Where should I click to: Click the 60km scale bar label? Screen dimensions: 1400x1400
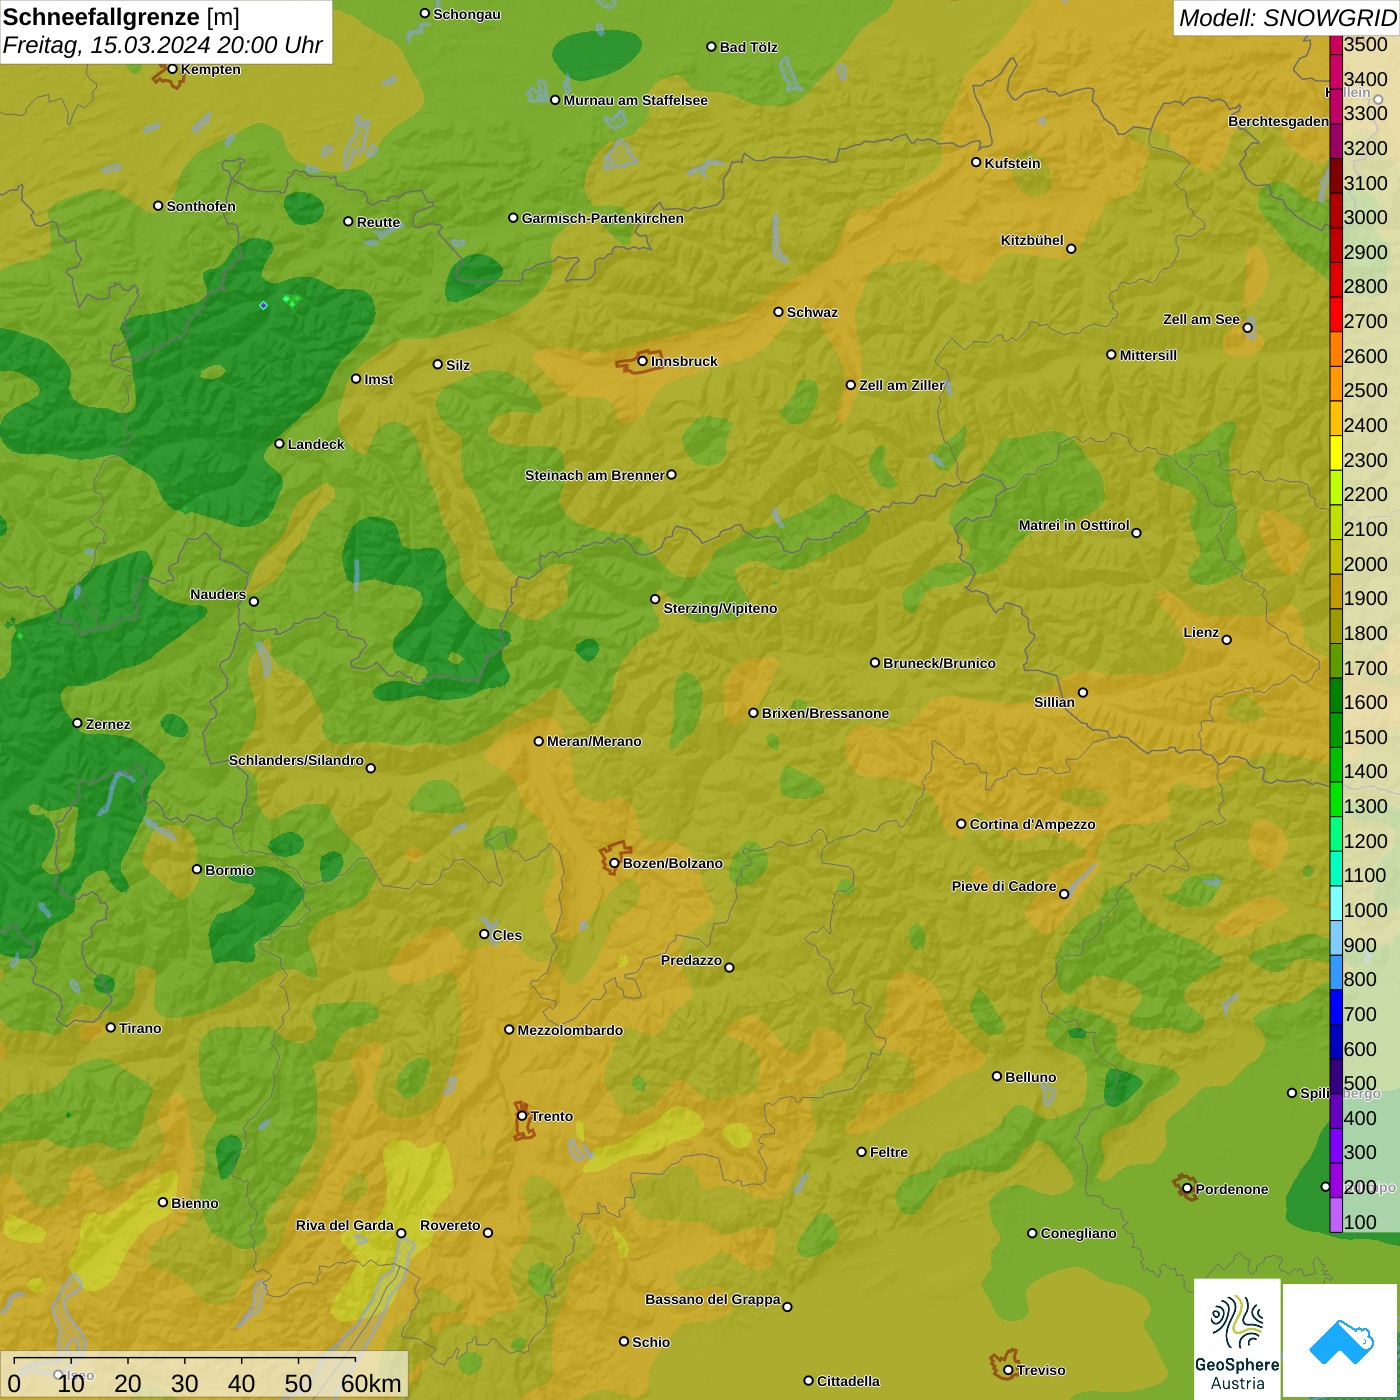371,1383
